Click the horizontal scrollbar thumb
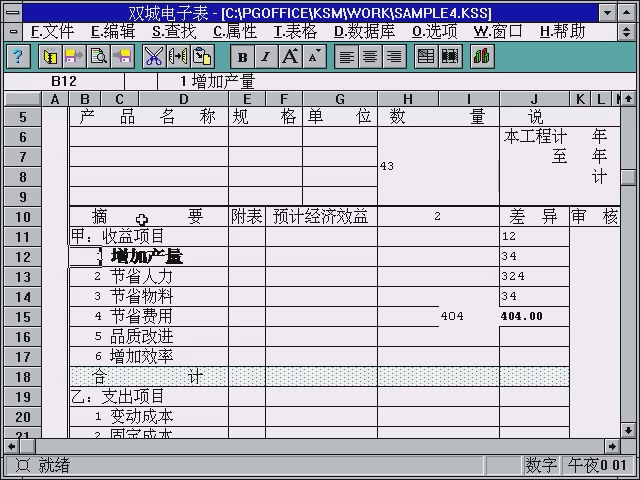This screenshot has width=640, height=480. (x=27, y=446)
